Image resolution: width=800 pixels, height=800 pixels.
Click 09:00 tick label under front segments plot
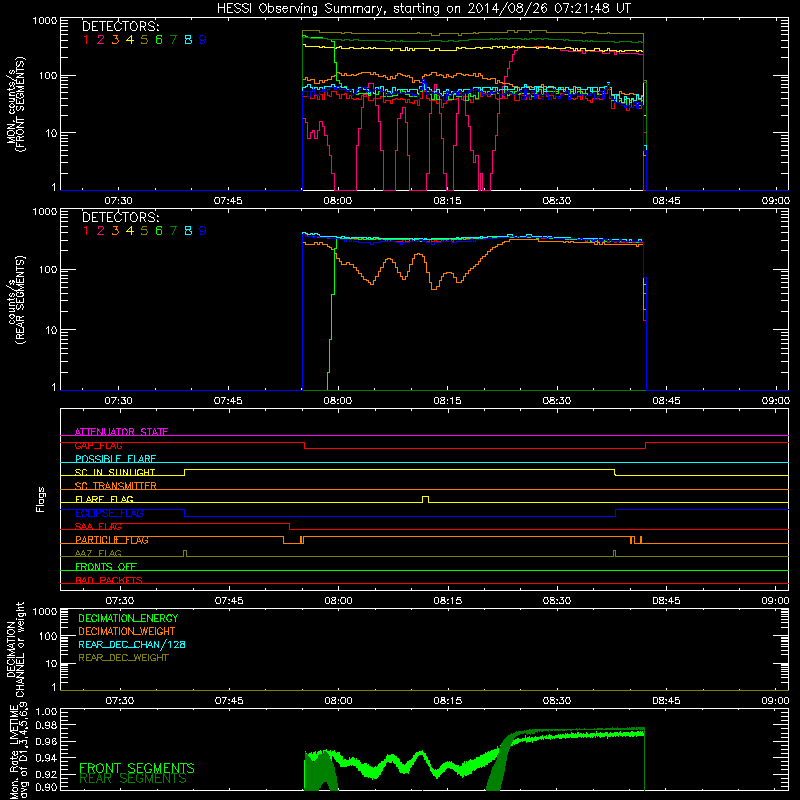pyautogui.click(x=776, y=201)
